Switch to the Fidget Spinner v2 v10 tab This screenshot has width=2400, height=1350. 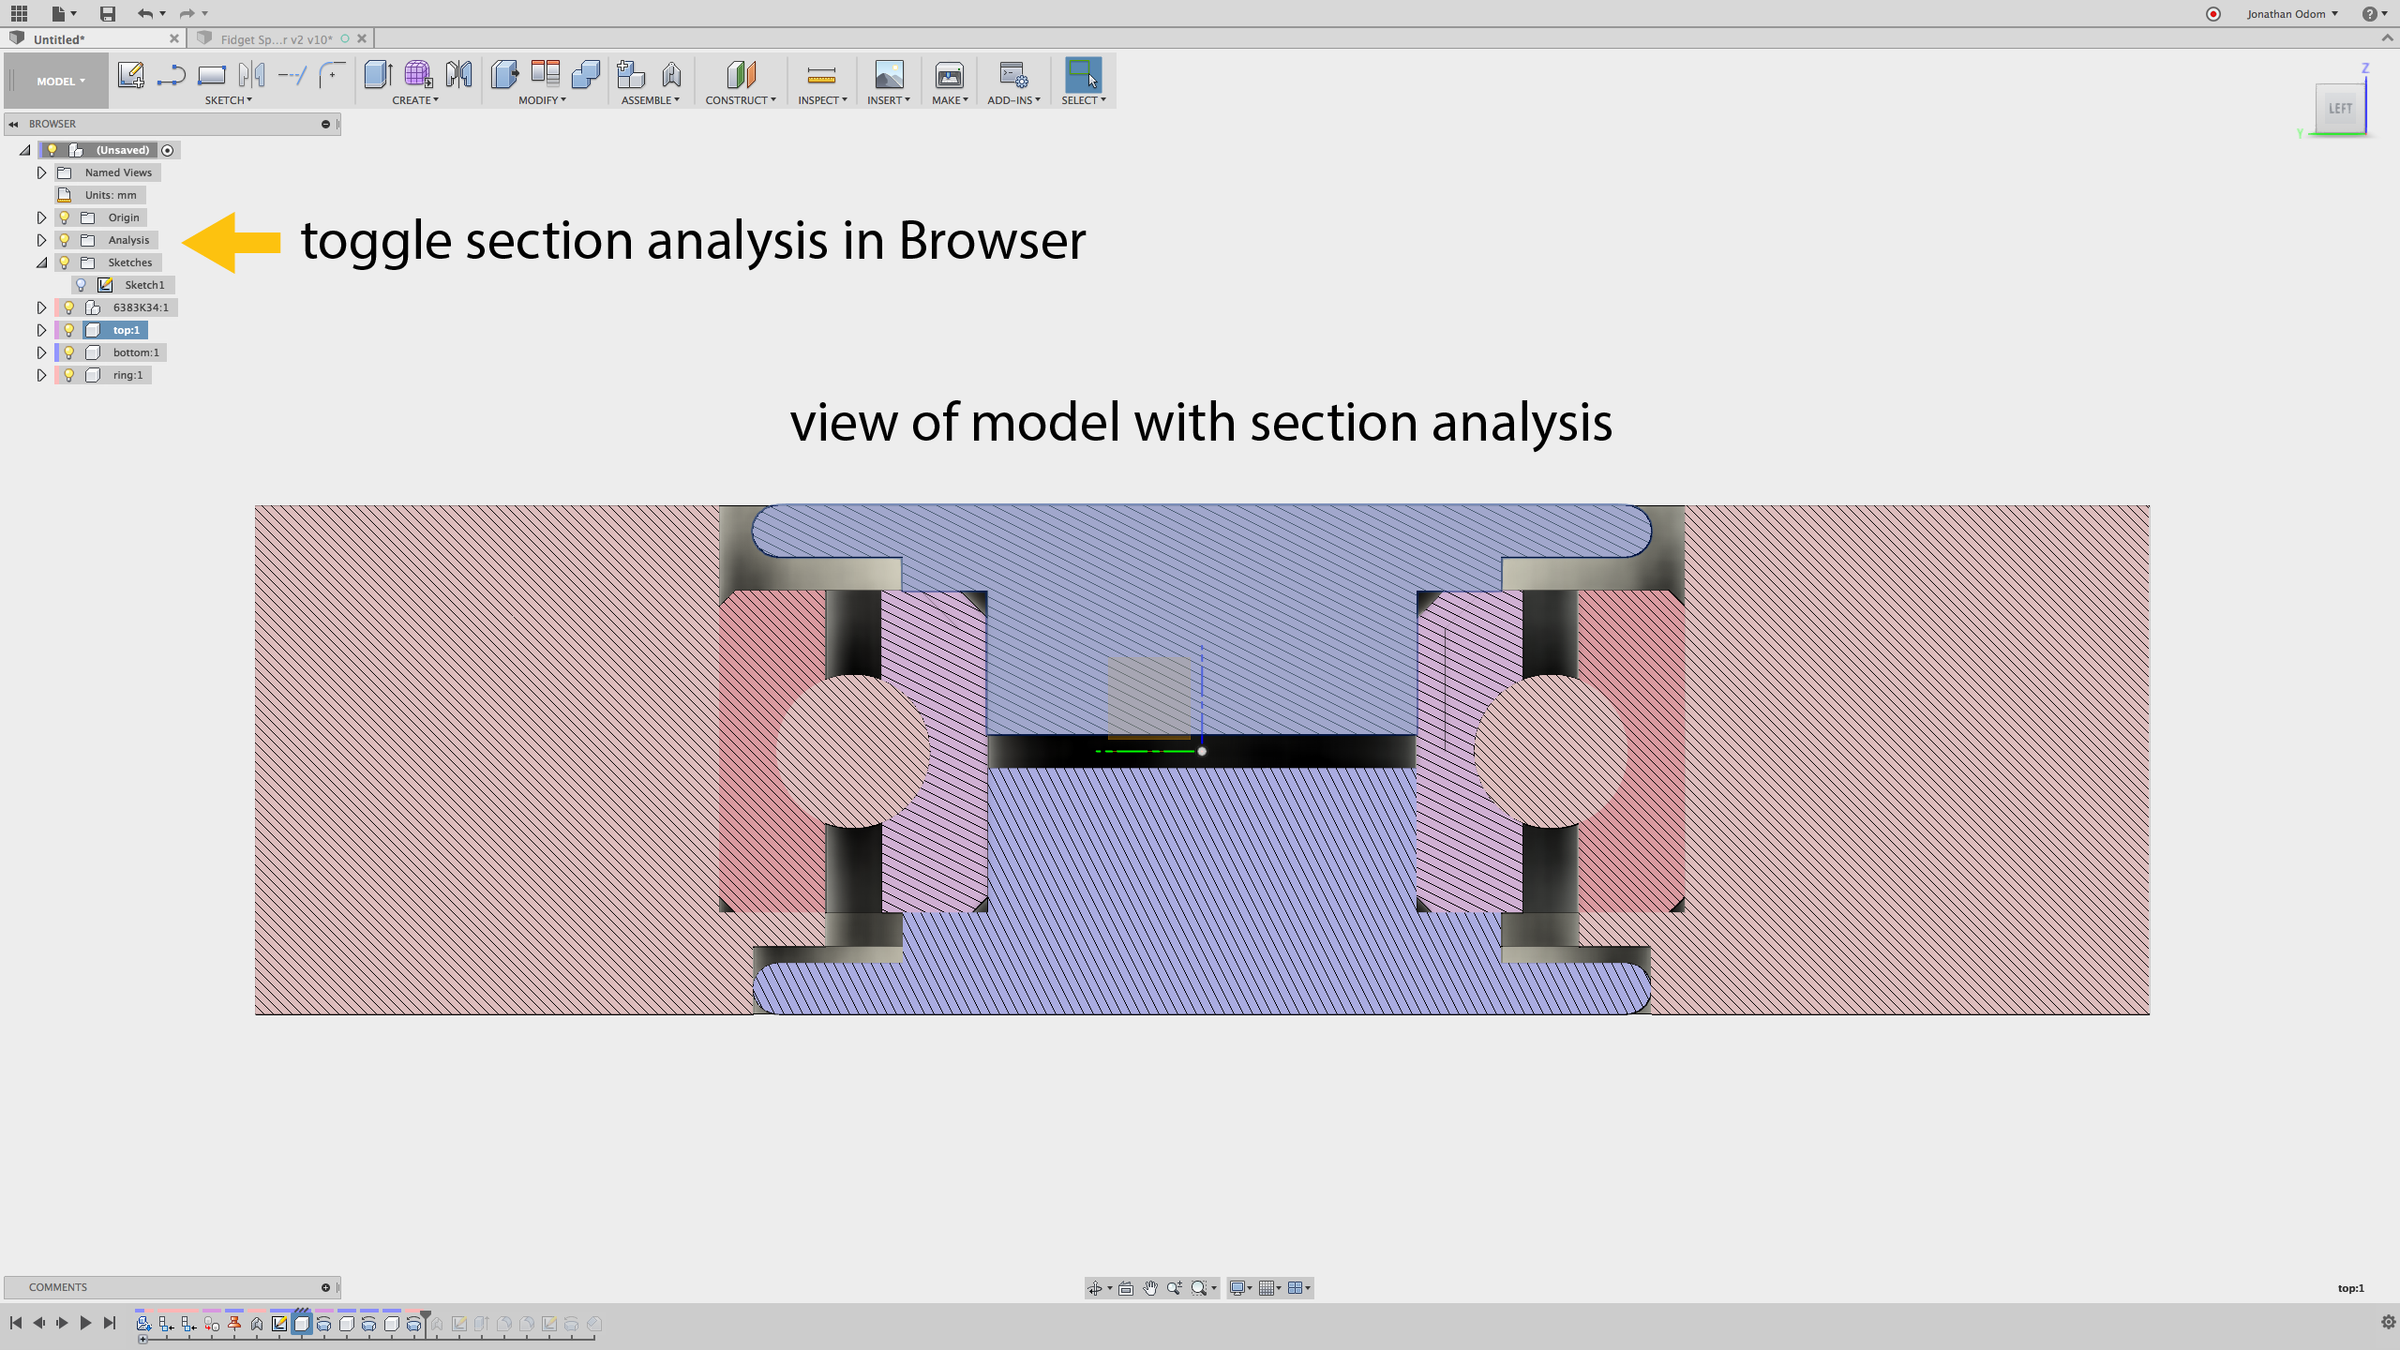(275, 39)
